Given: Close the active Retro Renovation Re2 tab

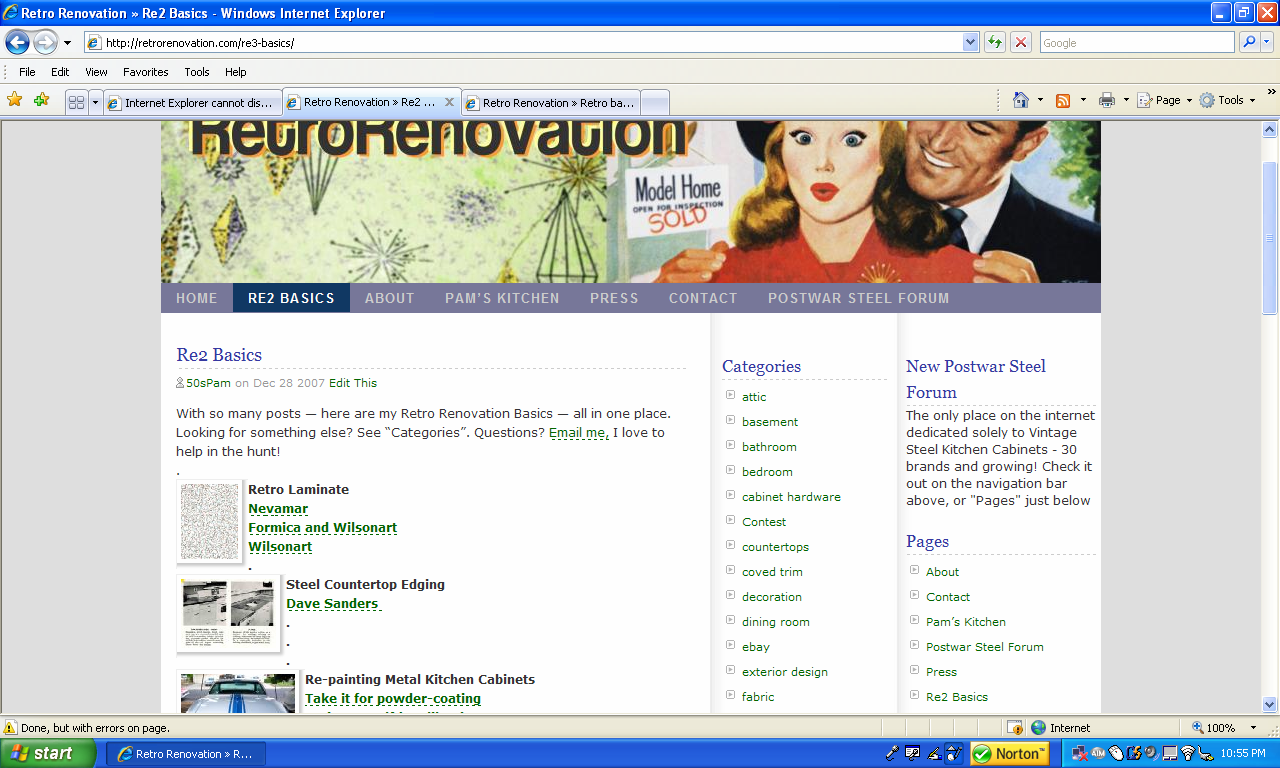Looking at the screenshot, I should (x=449, y=102).
